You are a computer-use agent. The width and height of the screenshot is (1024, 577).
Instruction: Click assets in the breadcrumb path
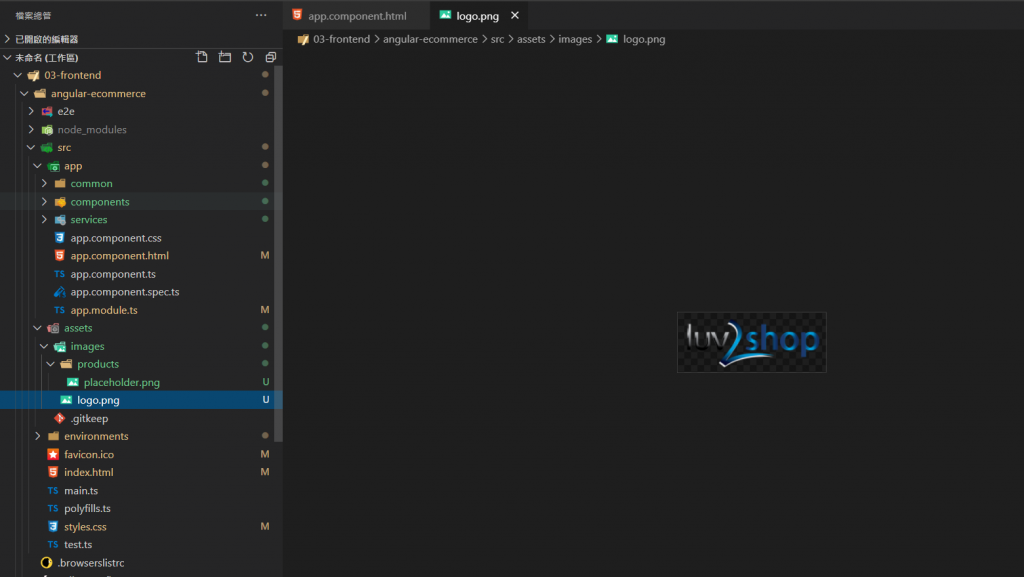click(531, 39)
